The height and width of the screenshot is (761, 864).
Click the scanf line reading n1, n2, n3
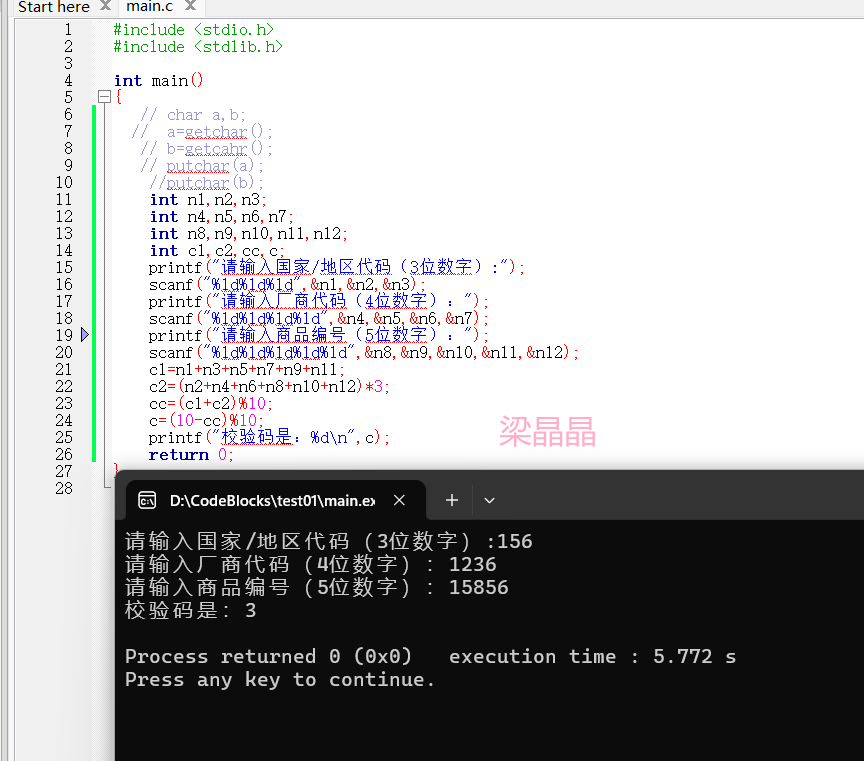(x=287, y=284)
